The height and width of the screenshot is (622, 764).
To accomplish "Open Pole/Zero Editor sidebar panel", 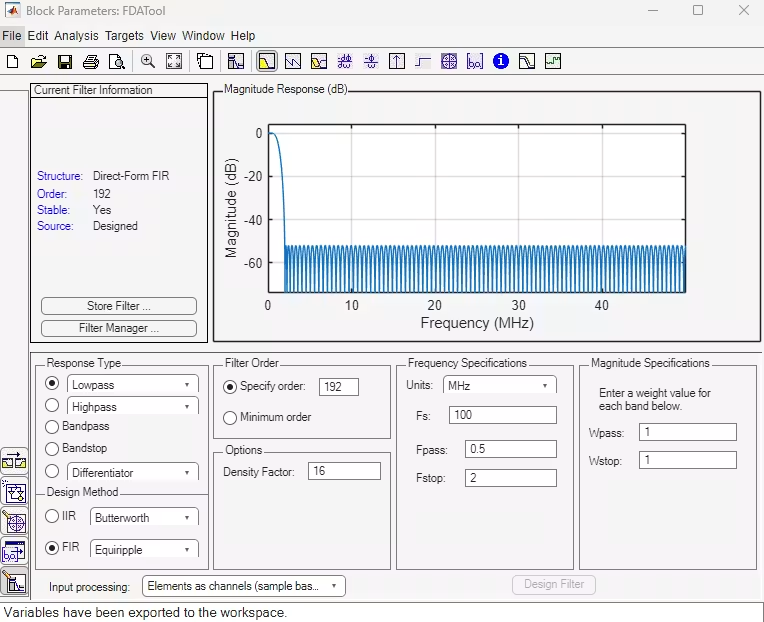I will [14, 522].
